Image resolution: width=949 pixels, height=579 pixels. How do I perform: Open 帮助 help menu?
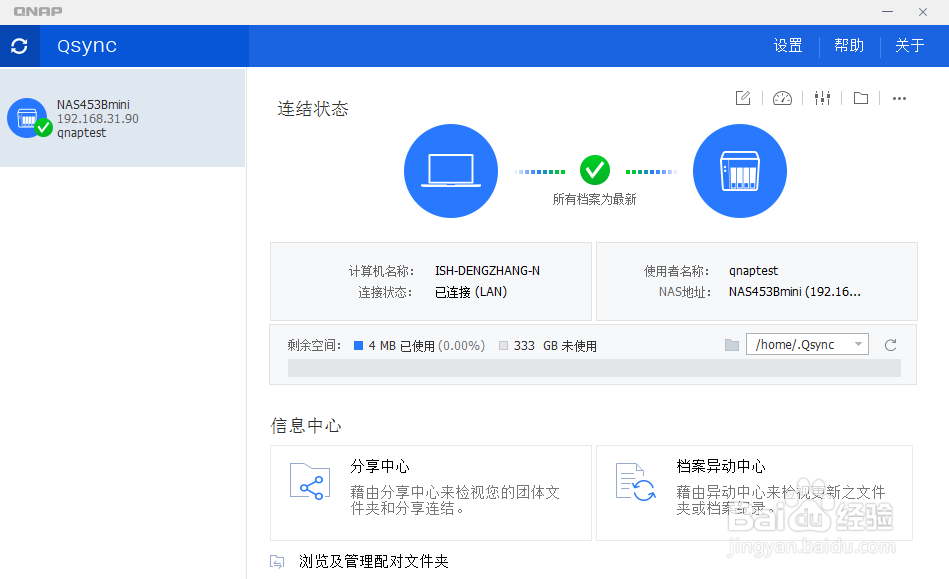(849, 46)
